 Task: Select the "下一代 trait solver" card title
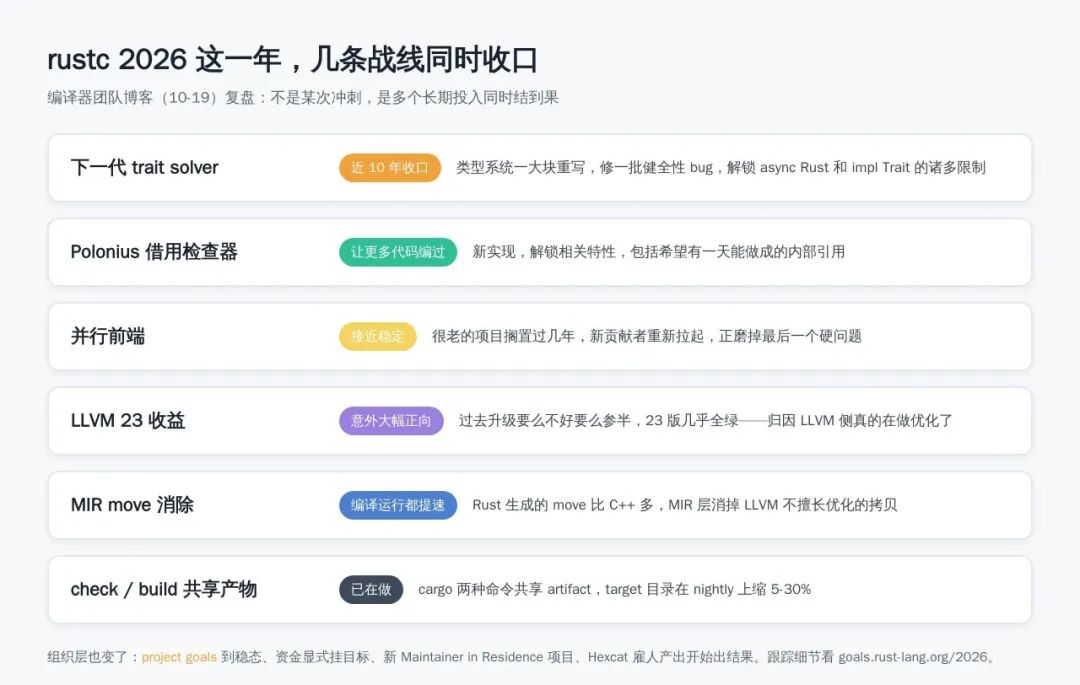tap(144, 167)
